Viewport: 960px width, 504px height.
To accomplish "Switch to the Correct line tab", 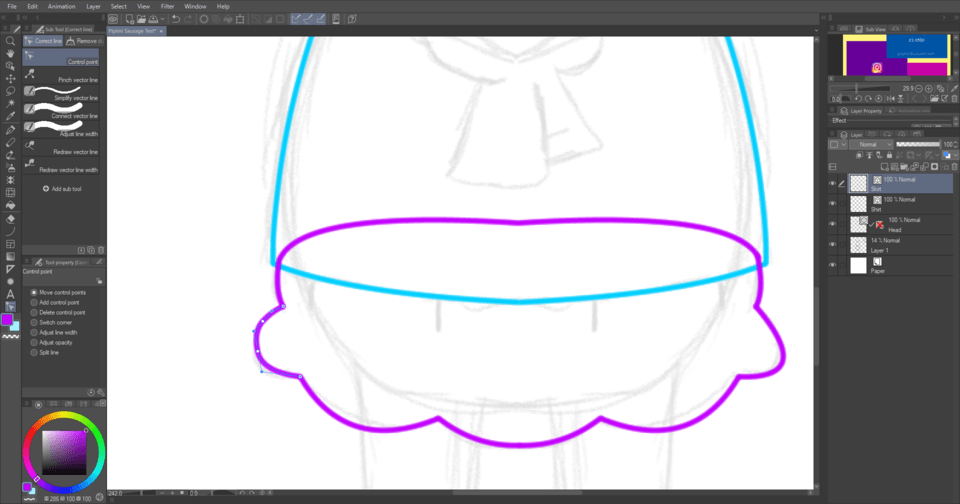I will pos(46,41).
